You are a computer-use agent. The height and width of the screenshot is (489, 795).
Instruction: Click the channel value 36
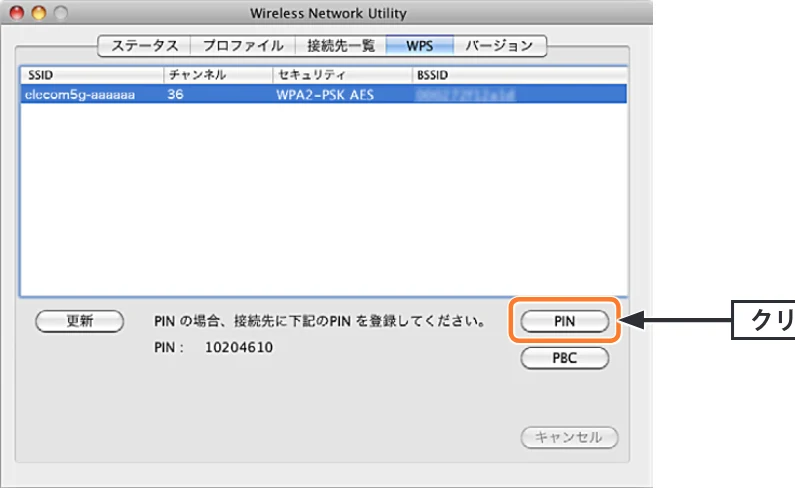coord(175,94)
